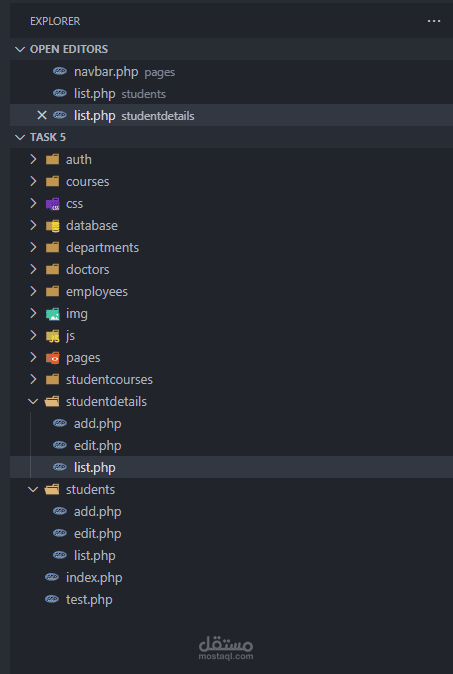The width and height of the screenshot is (453, 674).
Task: Collapse the OPEN EDITORS section
Action: [x=19, y=49]
